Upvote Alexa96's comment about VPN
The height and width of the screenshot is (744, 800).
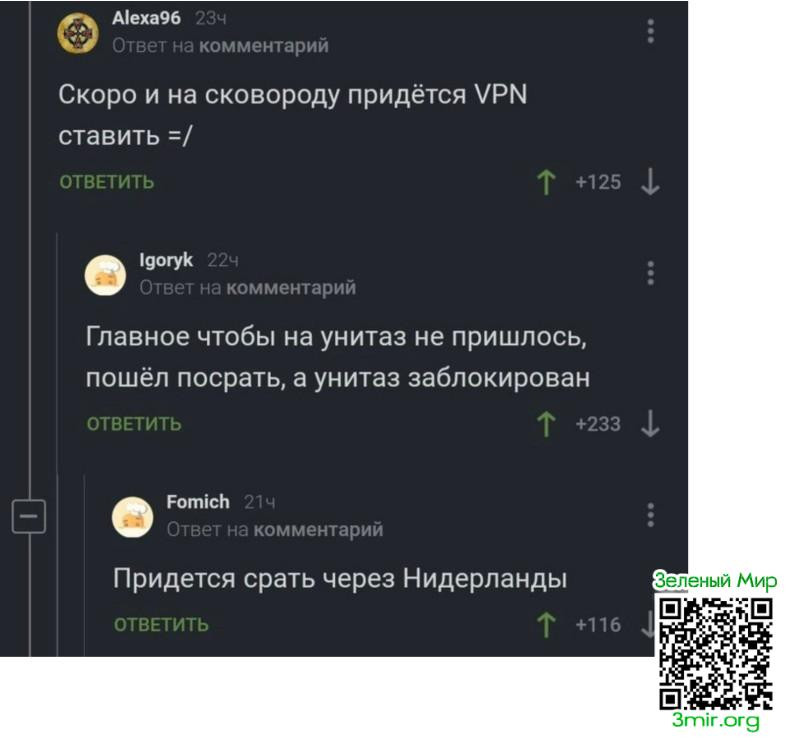(x=546, y=182)
